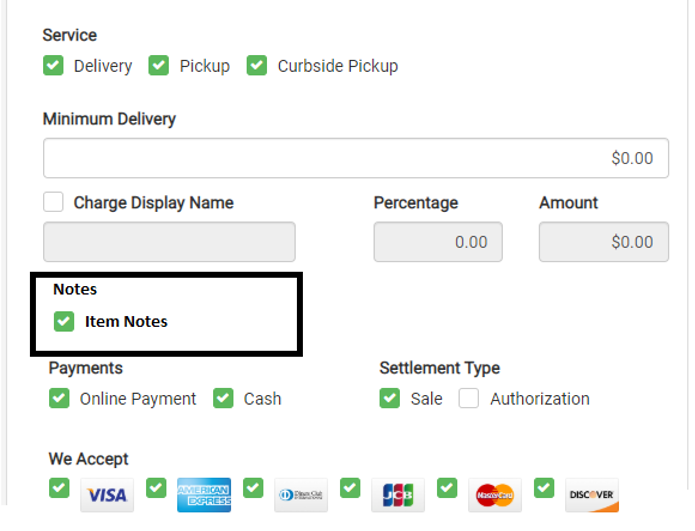Screen dimensions: 695x531
Task: Uncheck Sale settlement type
Action: (390, 399)
